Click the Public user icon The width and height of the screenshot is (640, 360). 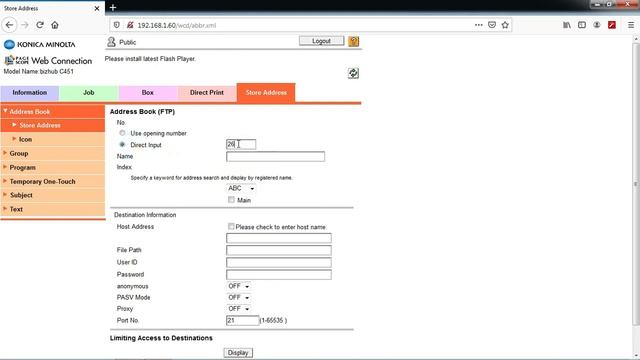[x=111, y=42]
